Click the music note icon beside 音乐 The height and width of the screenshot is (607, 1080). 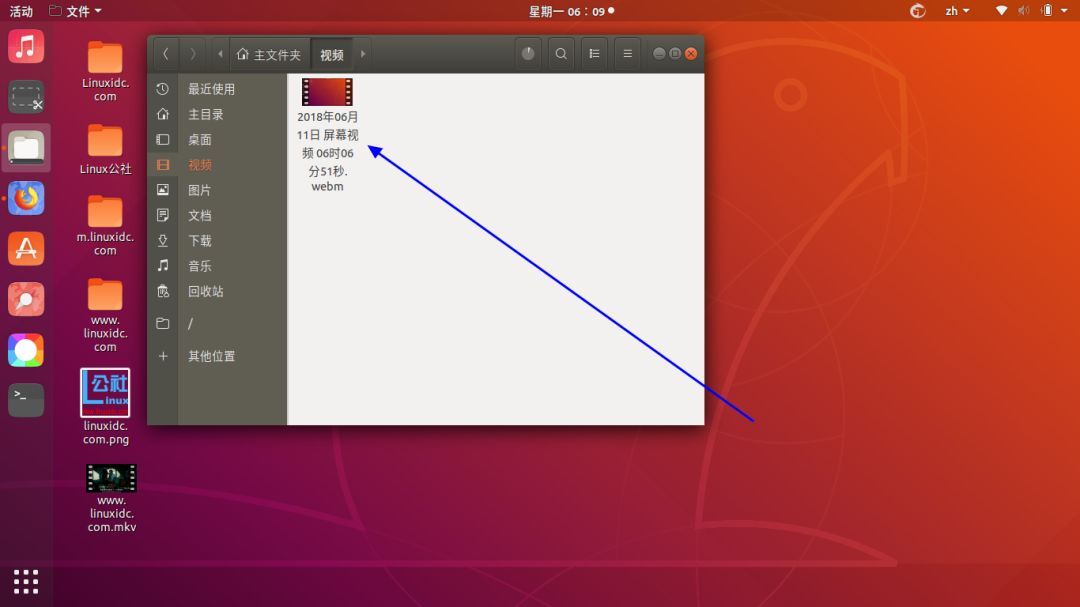coord(163,266)
